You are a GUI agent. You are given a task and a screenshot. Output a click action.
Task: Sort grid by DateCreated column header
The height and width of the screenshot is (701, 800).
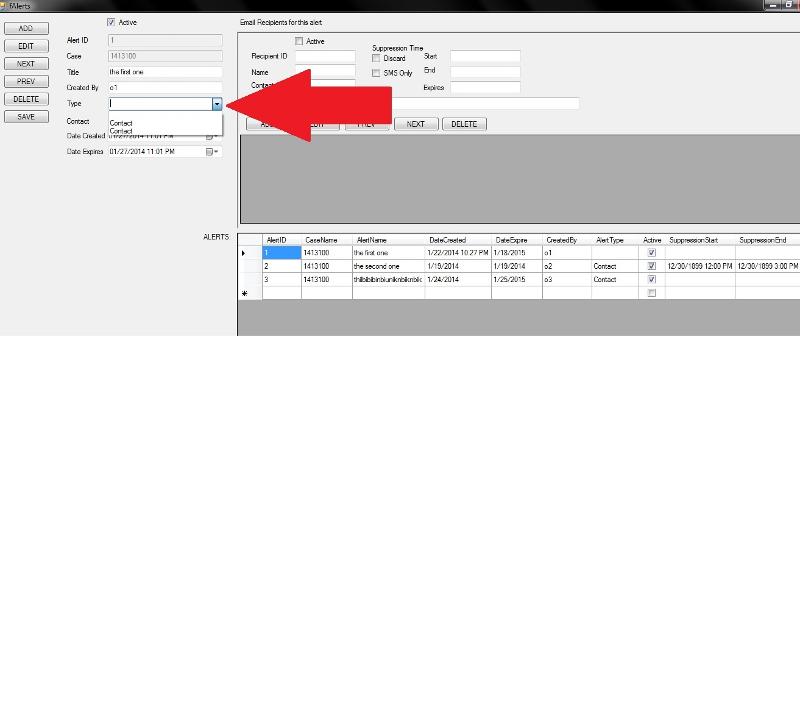[447, 240]
